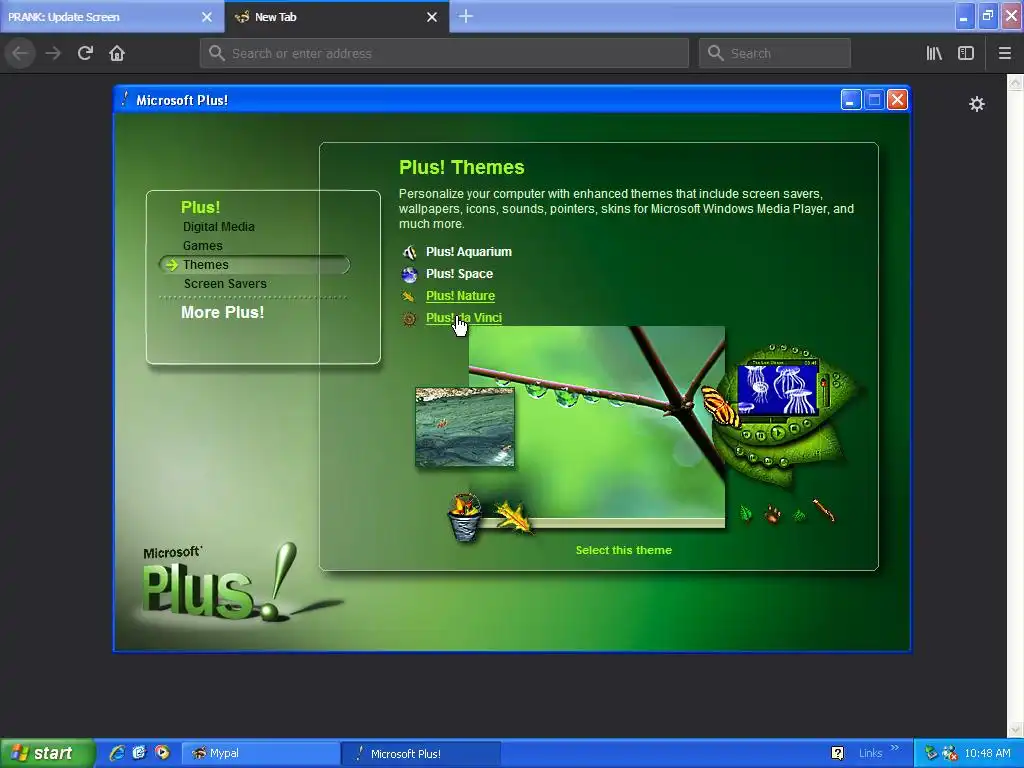The height and width of the screenshot is (768, 1024).
Task: Reload the current page
Action: coord(85,53)
